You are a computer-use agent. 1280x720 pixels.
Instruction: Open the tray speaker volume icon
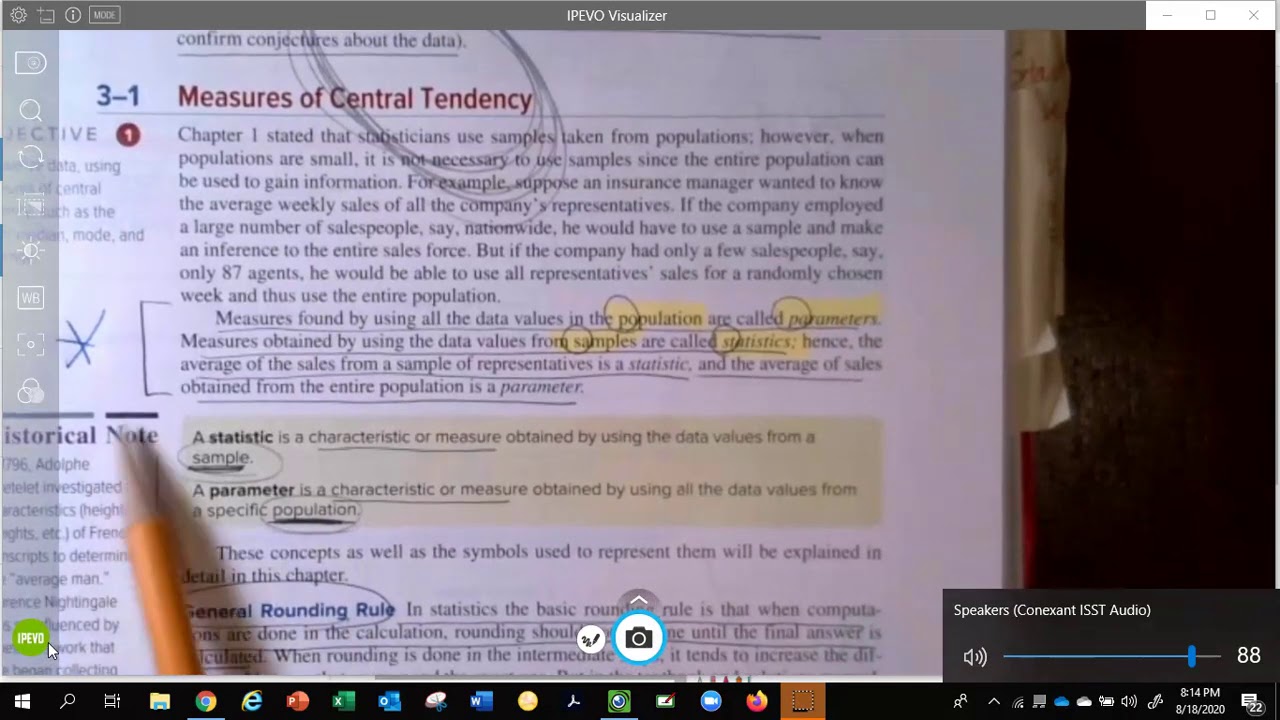1129,702
